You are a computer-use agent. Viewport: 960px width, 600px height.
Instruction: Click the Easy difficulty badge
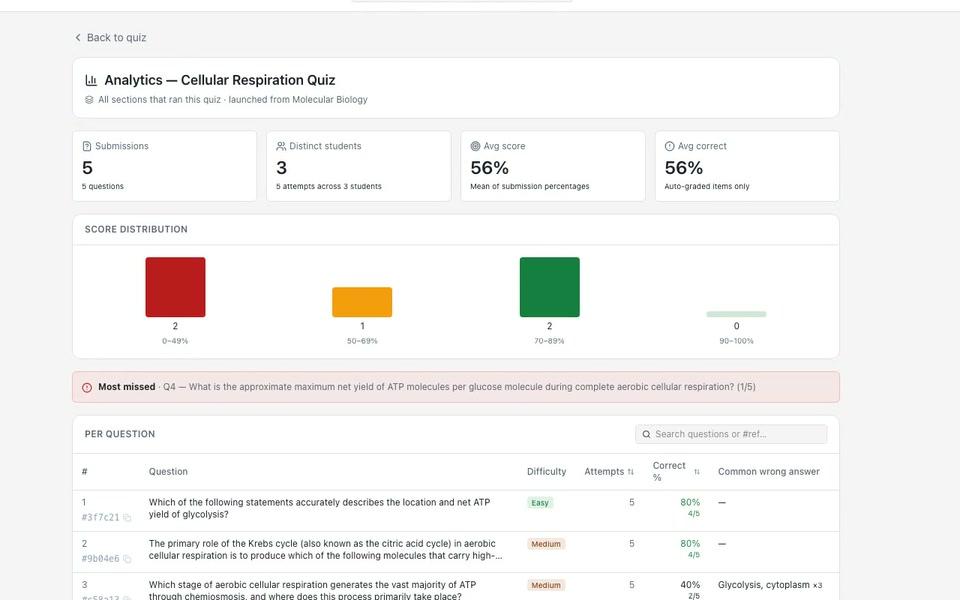[539, 503]
